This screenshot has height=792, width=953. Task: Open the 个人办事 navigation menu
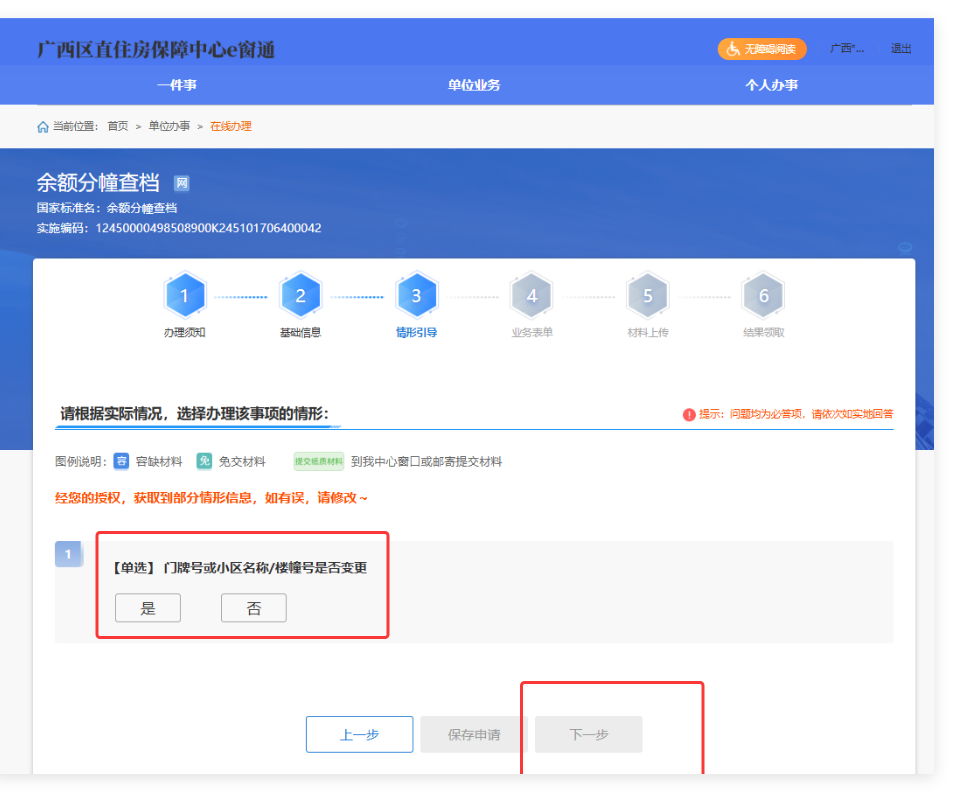pyautogui.click(x=771, y=85)
